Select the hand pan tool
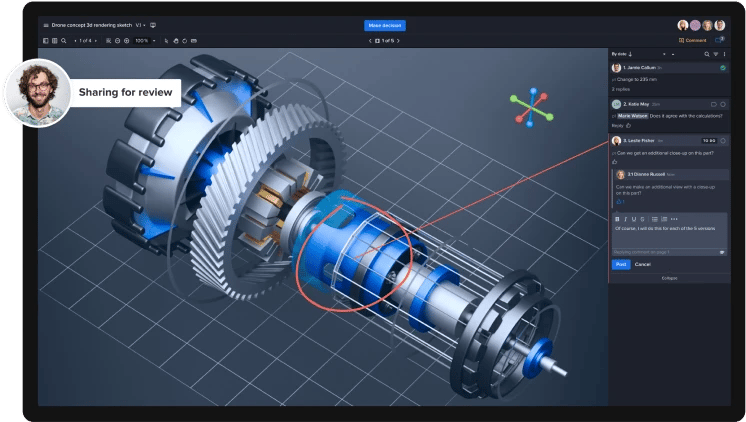Screen dimensions: 746x422 pyautogui.click(x=173, y=41)
